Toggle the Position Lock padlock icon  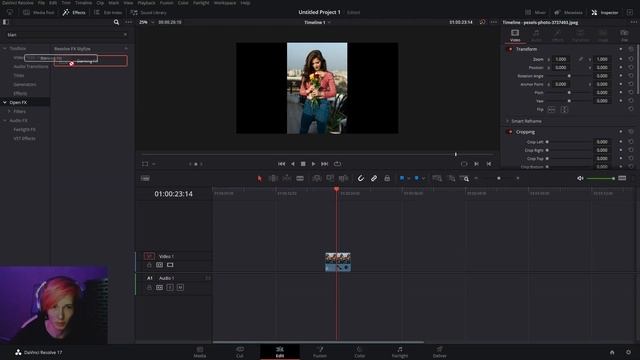click(387, 178)
